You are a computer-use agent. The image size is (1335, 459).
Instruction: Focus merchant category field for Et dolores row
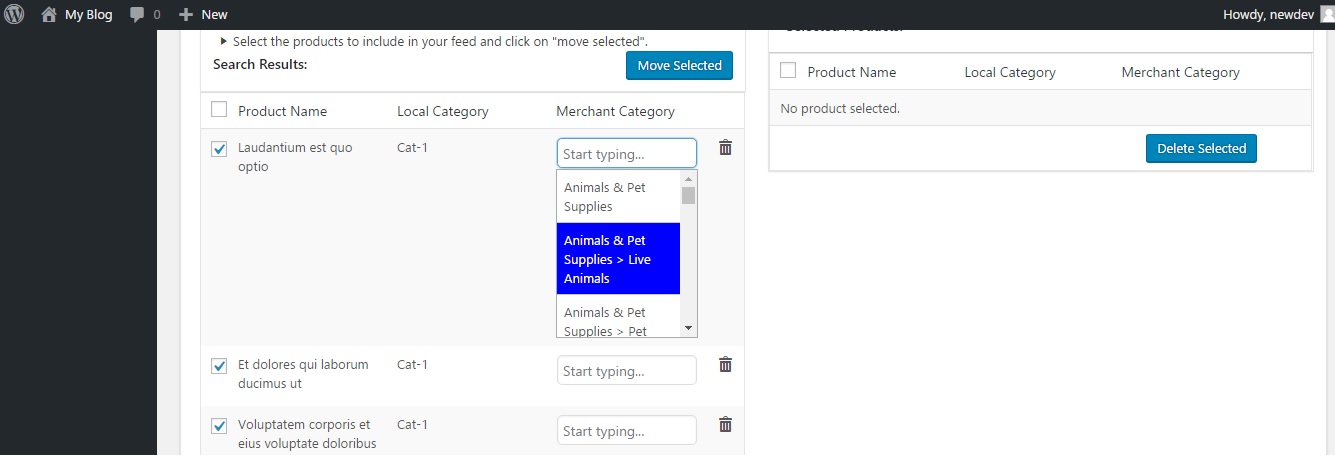[627, 371]
